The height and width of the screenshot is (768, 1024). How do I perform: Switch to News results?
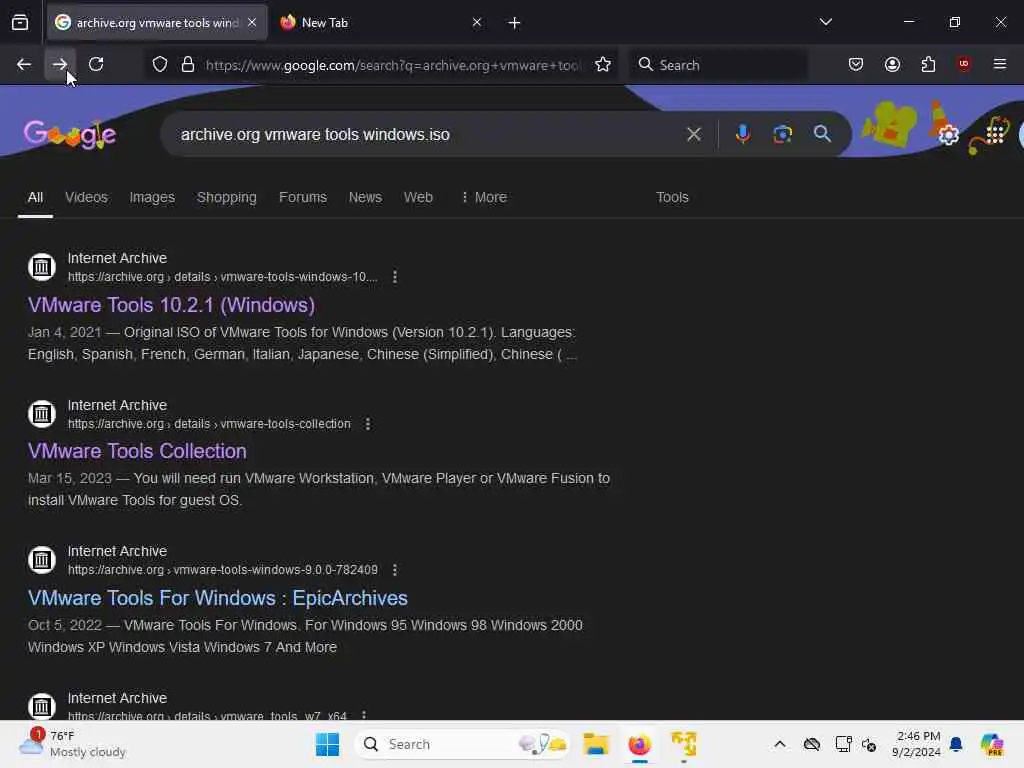tap(365, 197)
